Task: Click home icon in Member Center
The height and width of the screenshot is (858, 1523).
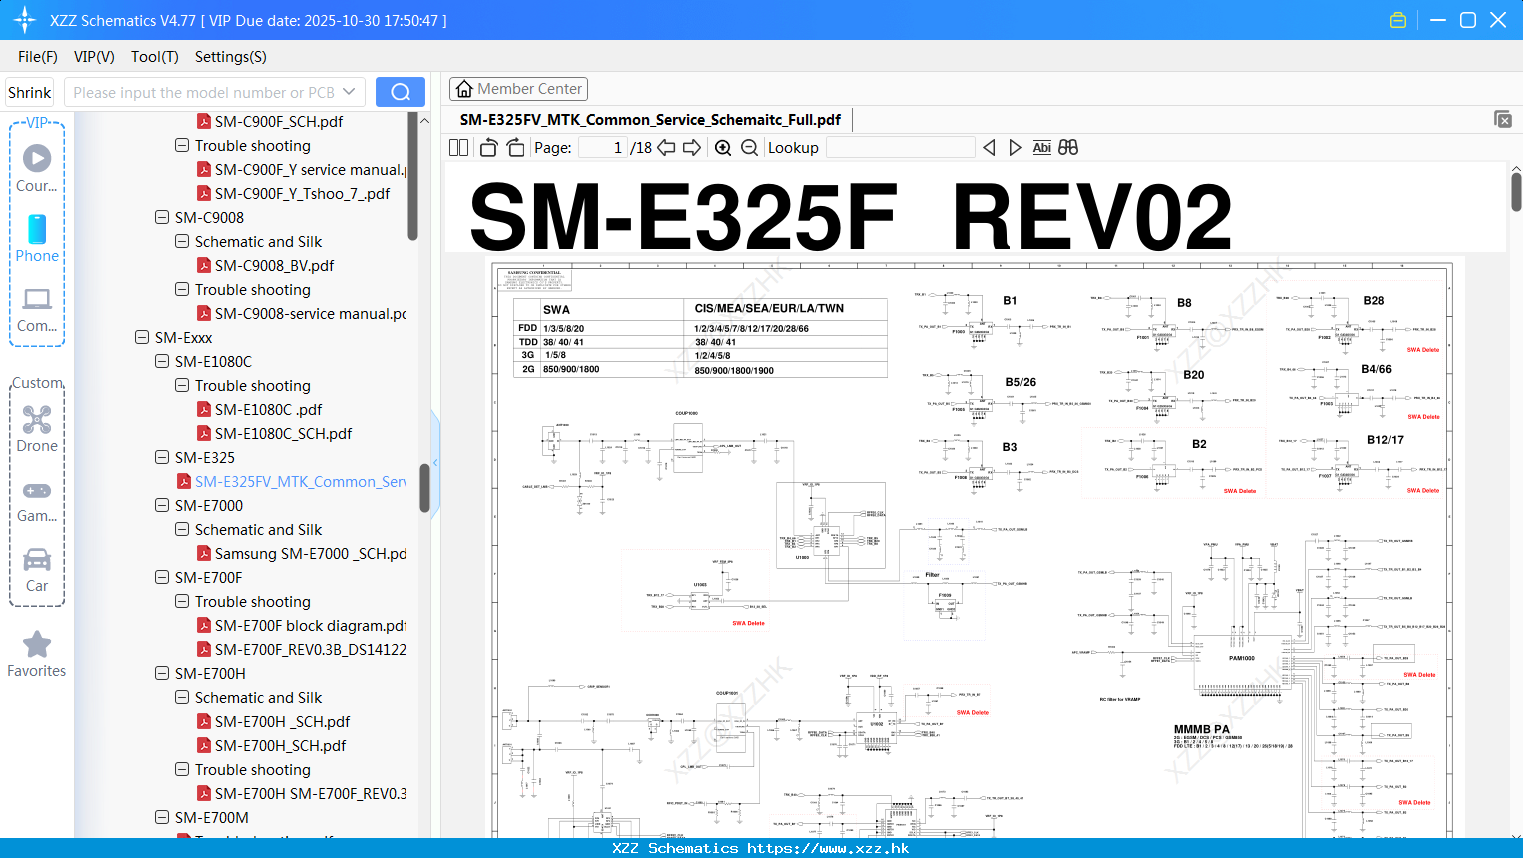Action: click(x=464, y=89)
